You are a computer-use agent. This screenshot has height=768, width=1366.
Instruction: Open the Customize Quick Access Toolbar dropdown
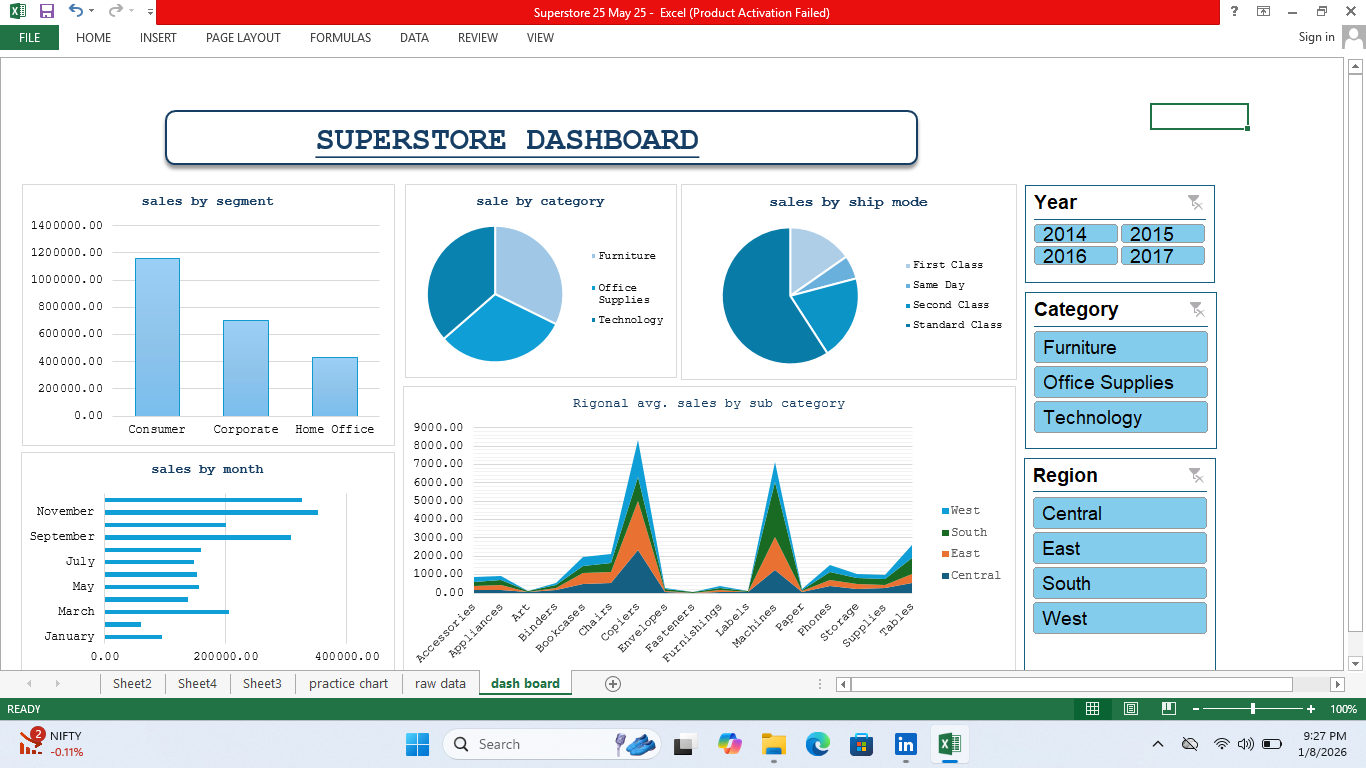[150, 12]
